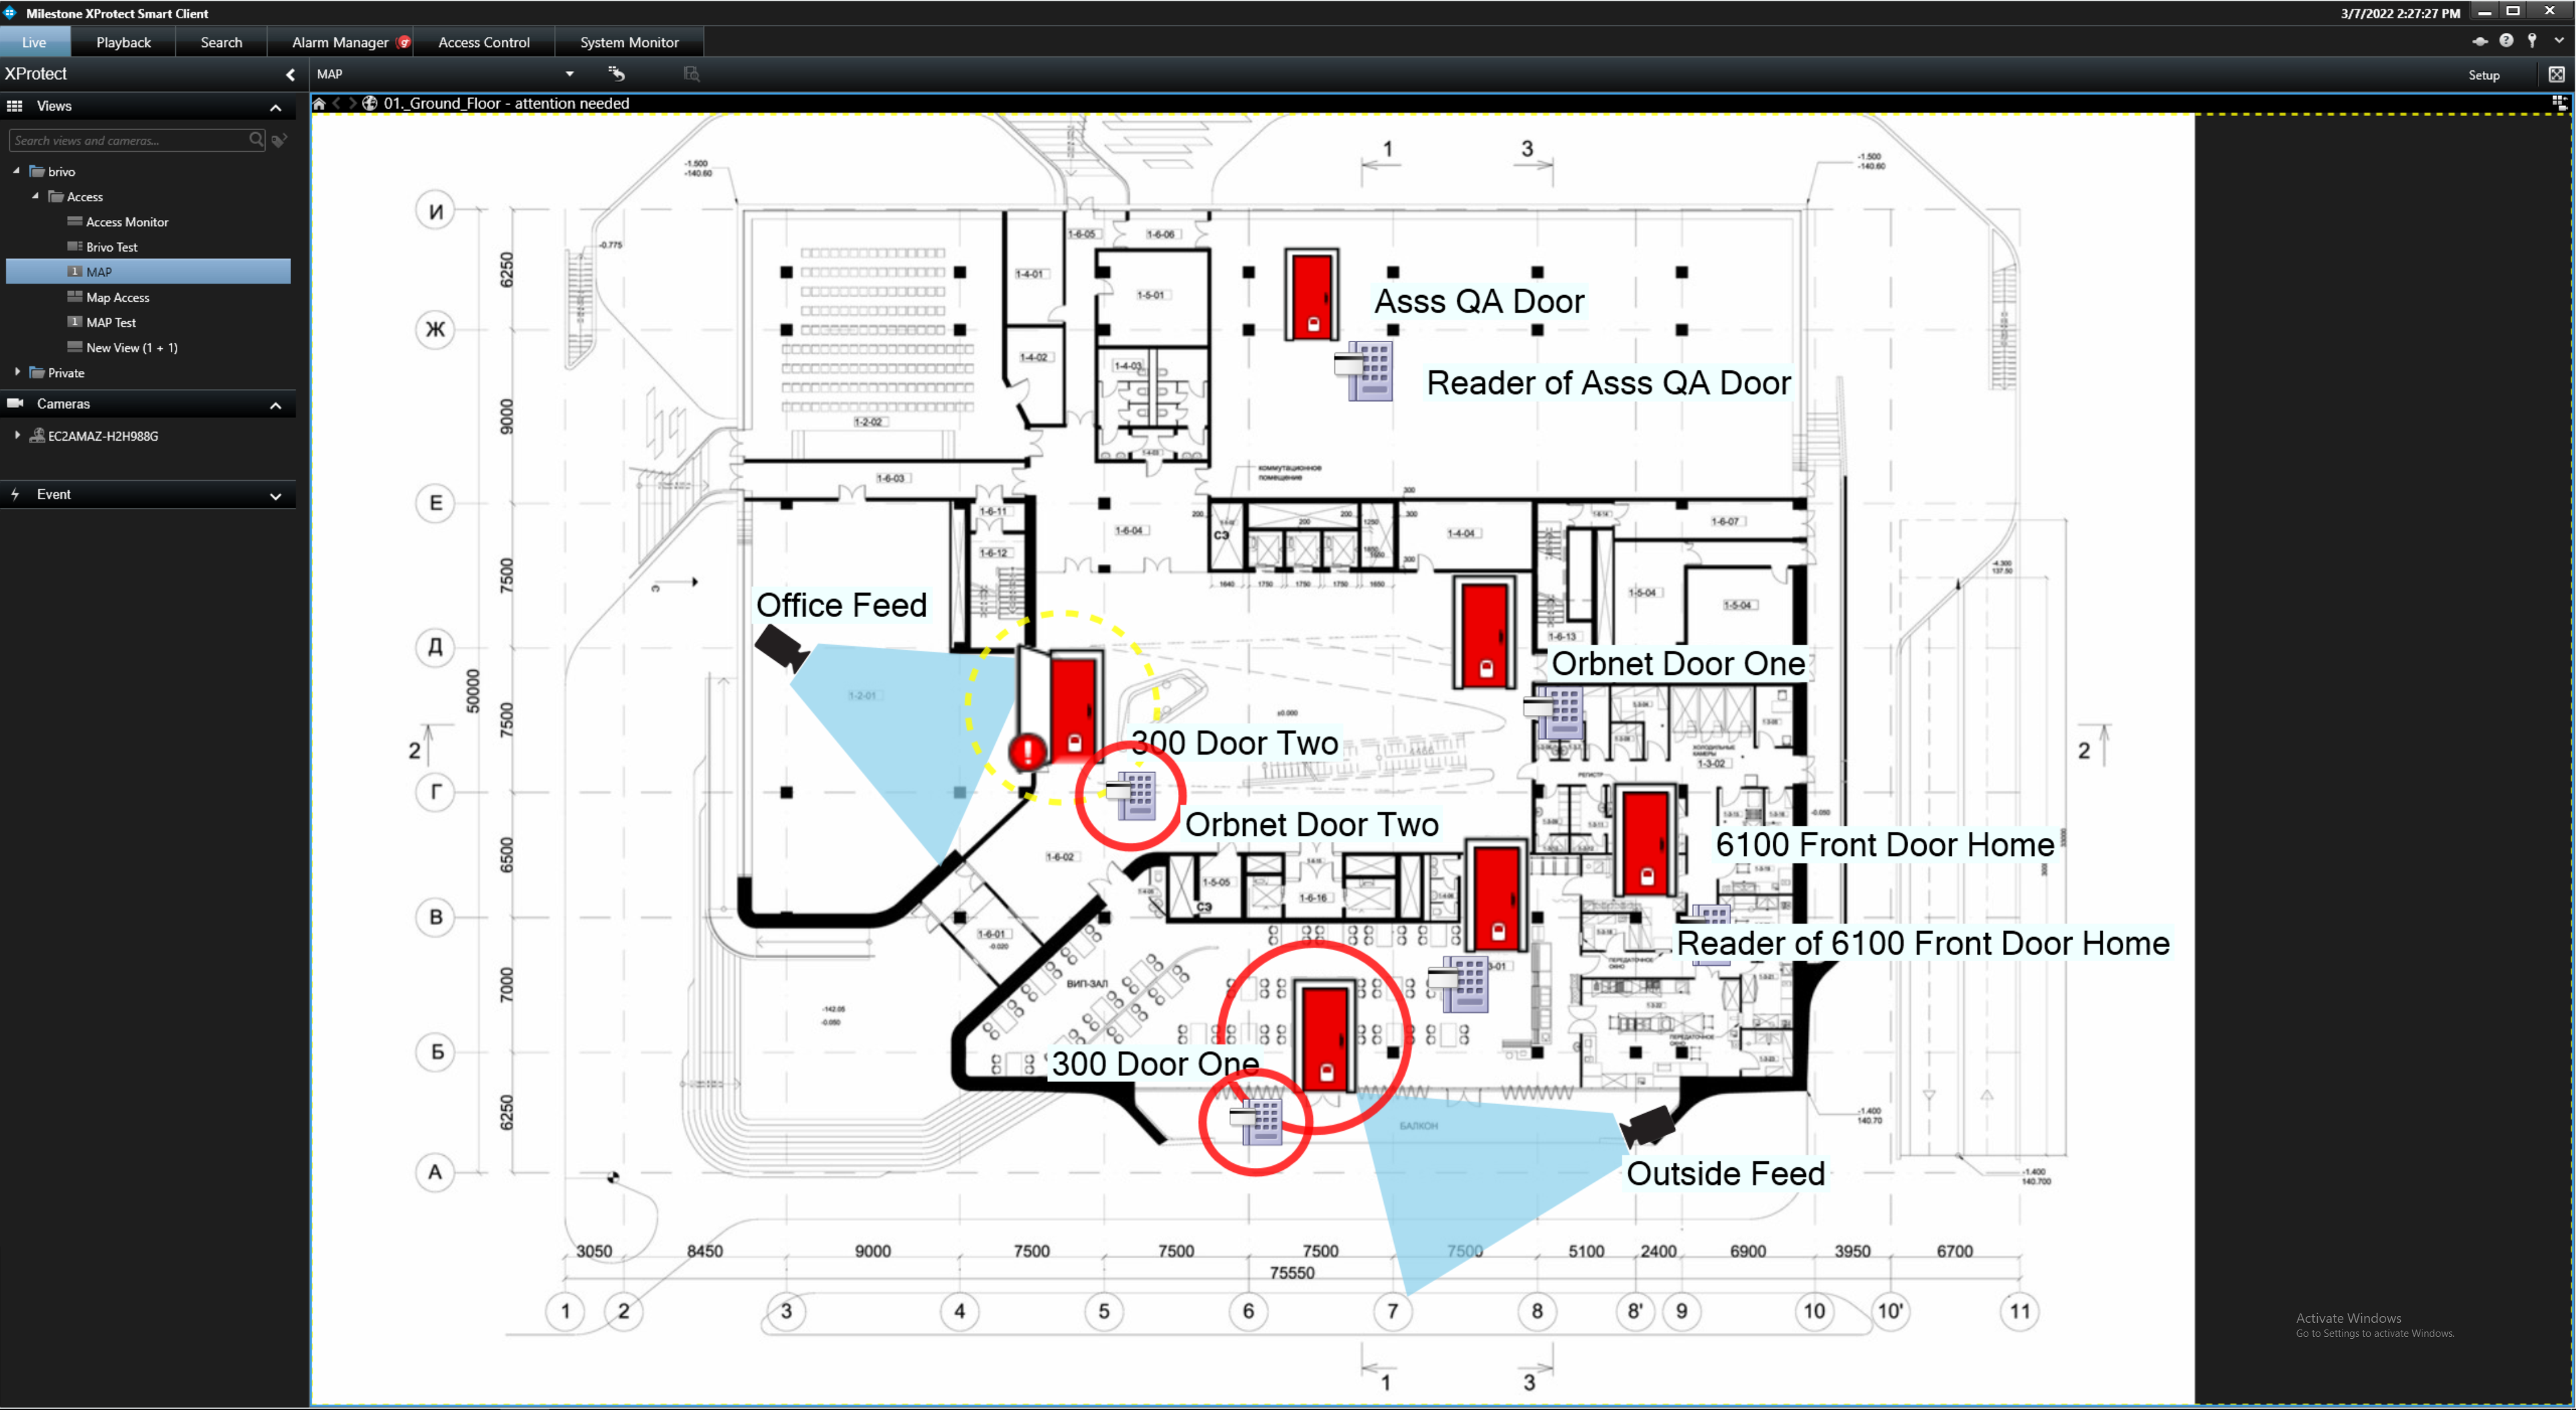Click the '01._Ground_Floor - attention needed' title
Viewport: 2576px width, 1410px height.
[x=506, y=103]
